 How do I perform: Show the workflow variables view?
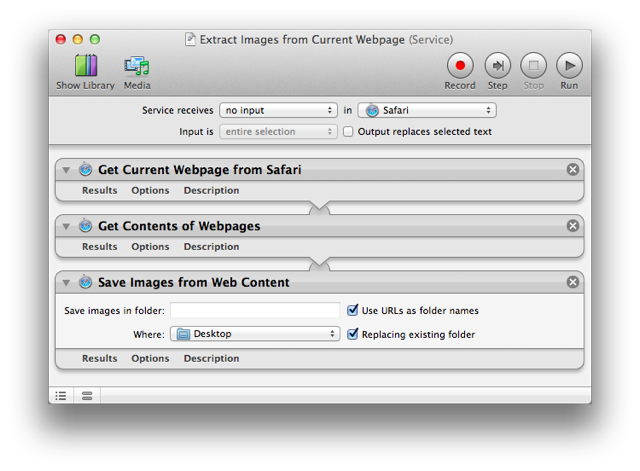pos(87,396)
